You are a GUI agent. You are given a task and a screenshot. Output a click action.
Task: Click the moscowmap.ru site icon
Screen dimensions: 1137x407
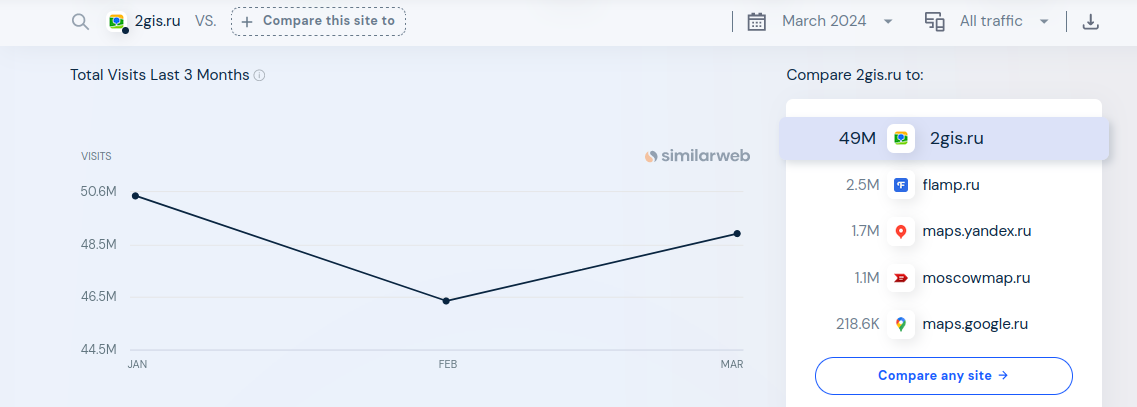[x=901, y=278]
